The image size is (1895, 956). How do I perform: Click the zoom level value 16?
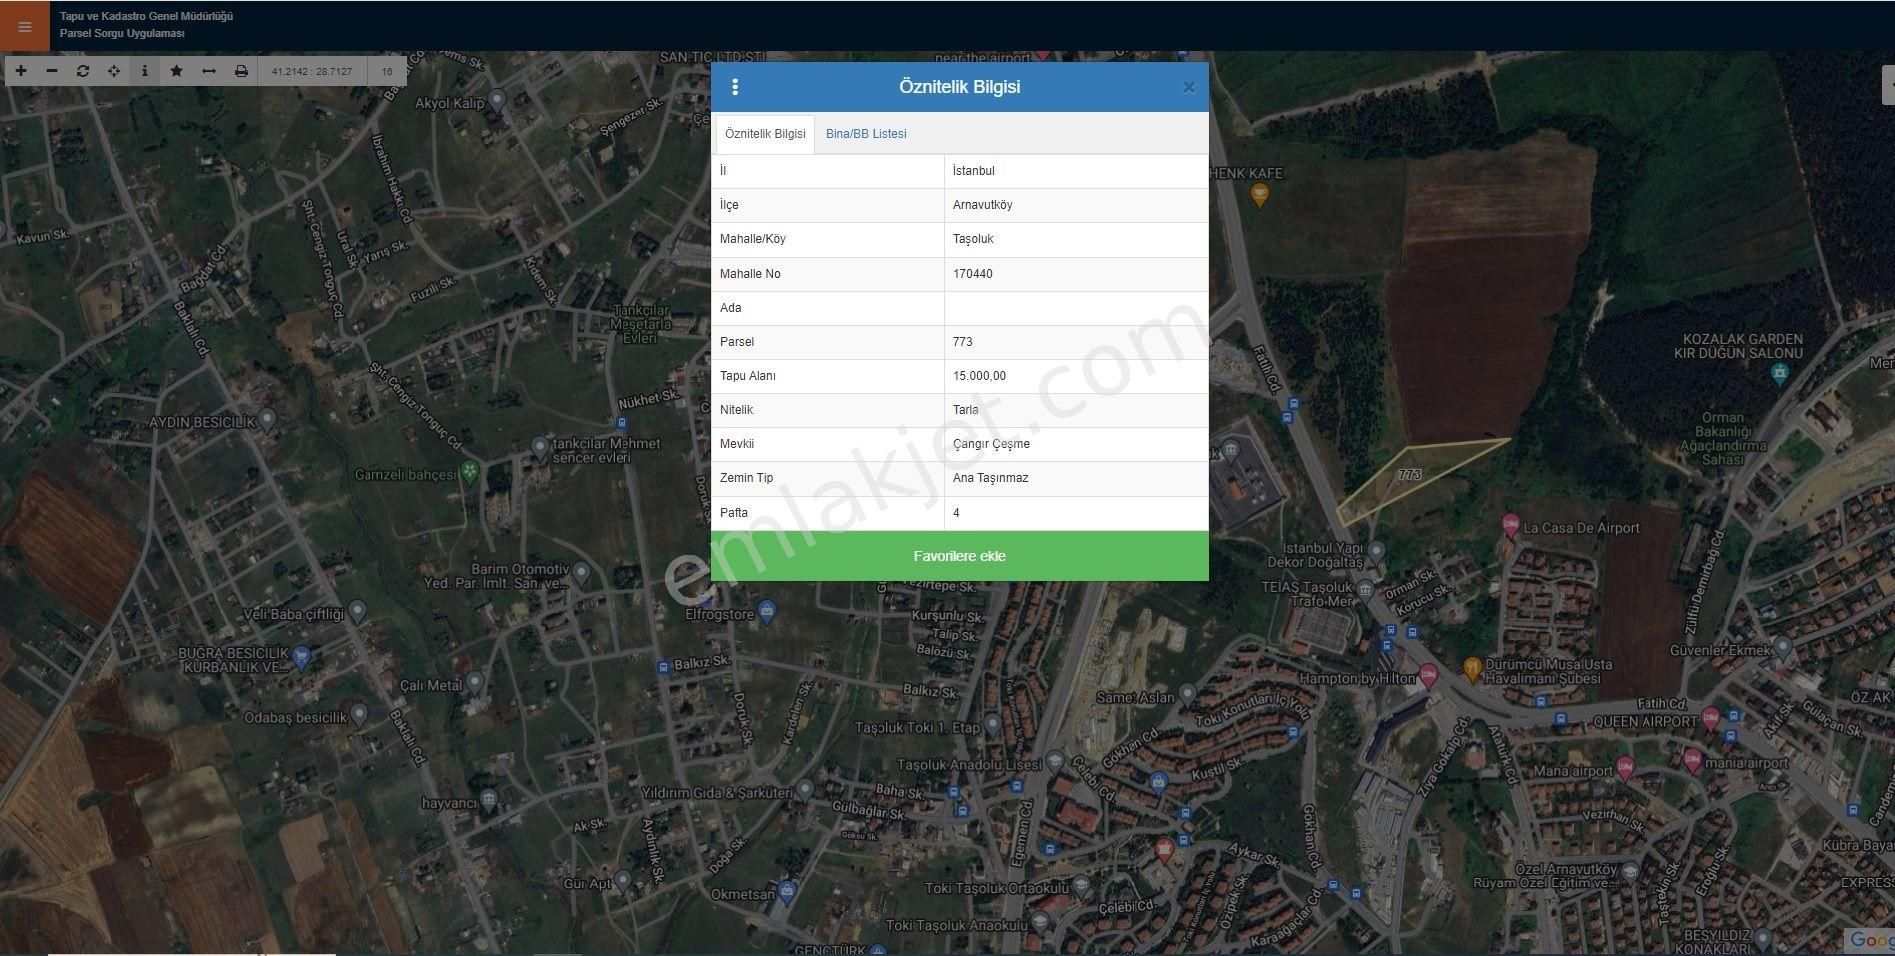click(x=387, y=71)
